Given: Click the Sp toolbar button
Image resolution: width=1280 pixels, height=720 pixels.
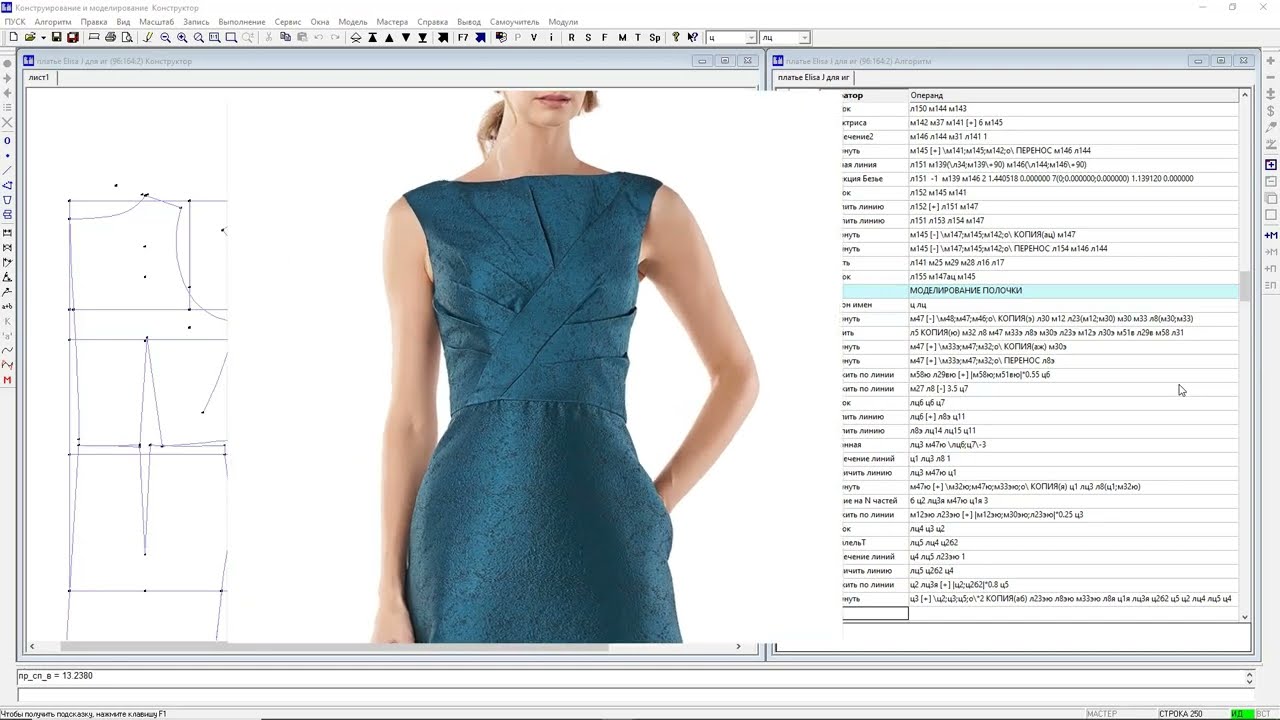Looking at the screenshot, I should tap(655, 38).
